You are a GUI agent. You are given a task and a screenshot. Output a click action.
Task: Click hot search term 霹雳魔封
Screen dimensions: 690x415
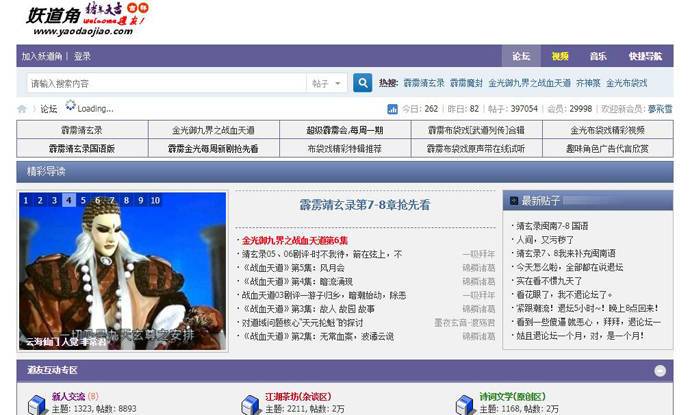click(x=466, y=83)
